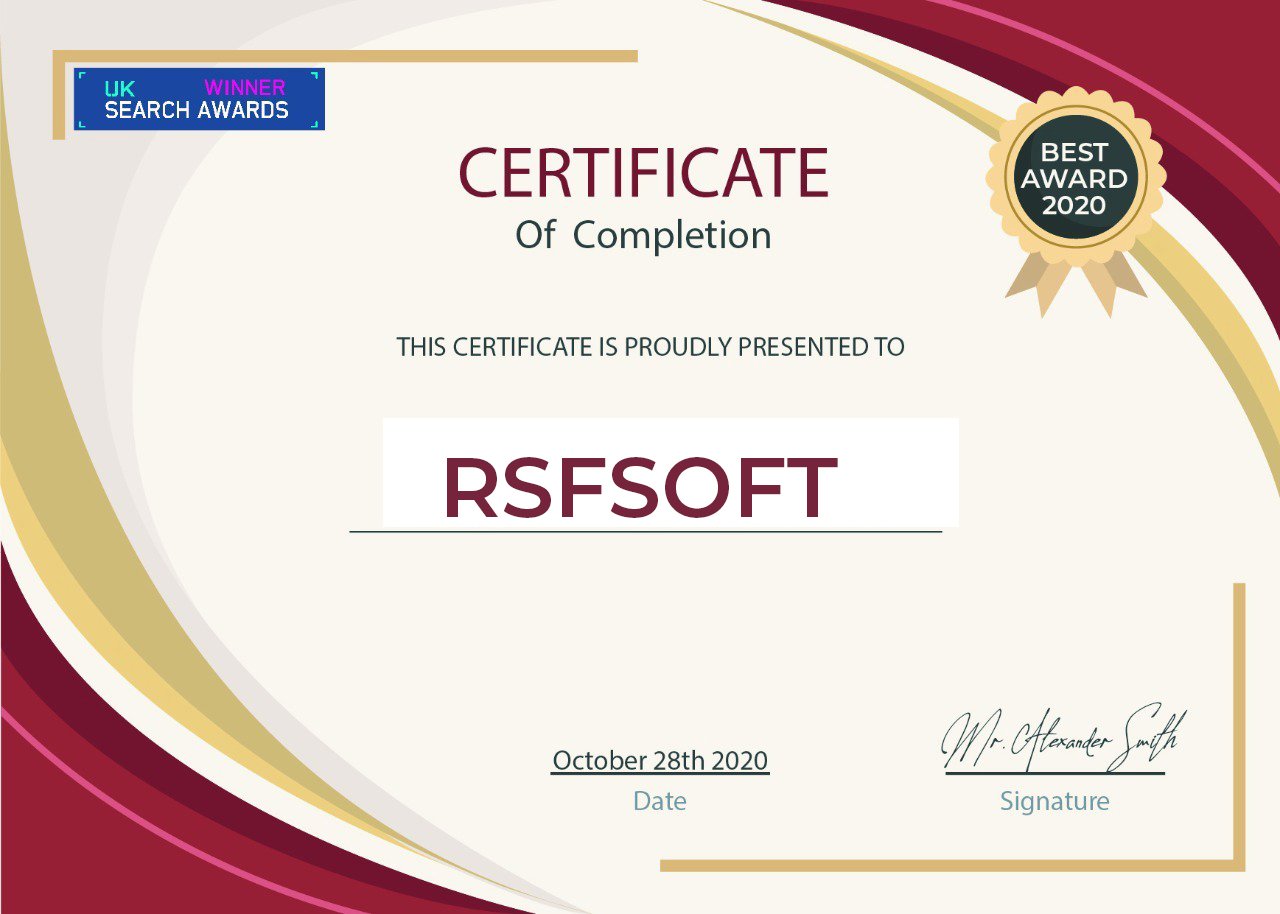Click the October 28th 2020 date
This screenshot has width=1280, height=914.
(660, 760)
